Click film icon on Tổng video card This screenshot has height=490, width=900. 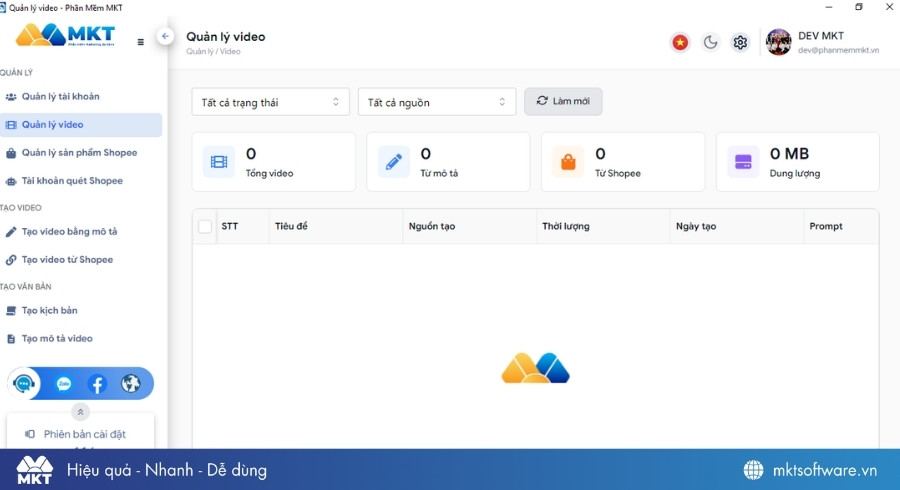click(x=219, y=162)
